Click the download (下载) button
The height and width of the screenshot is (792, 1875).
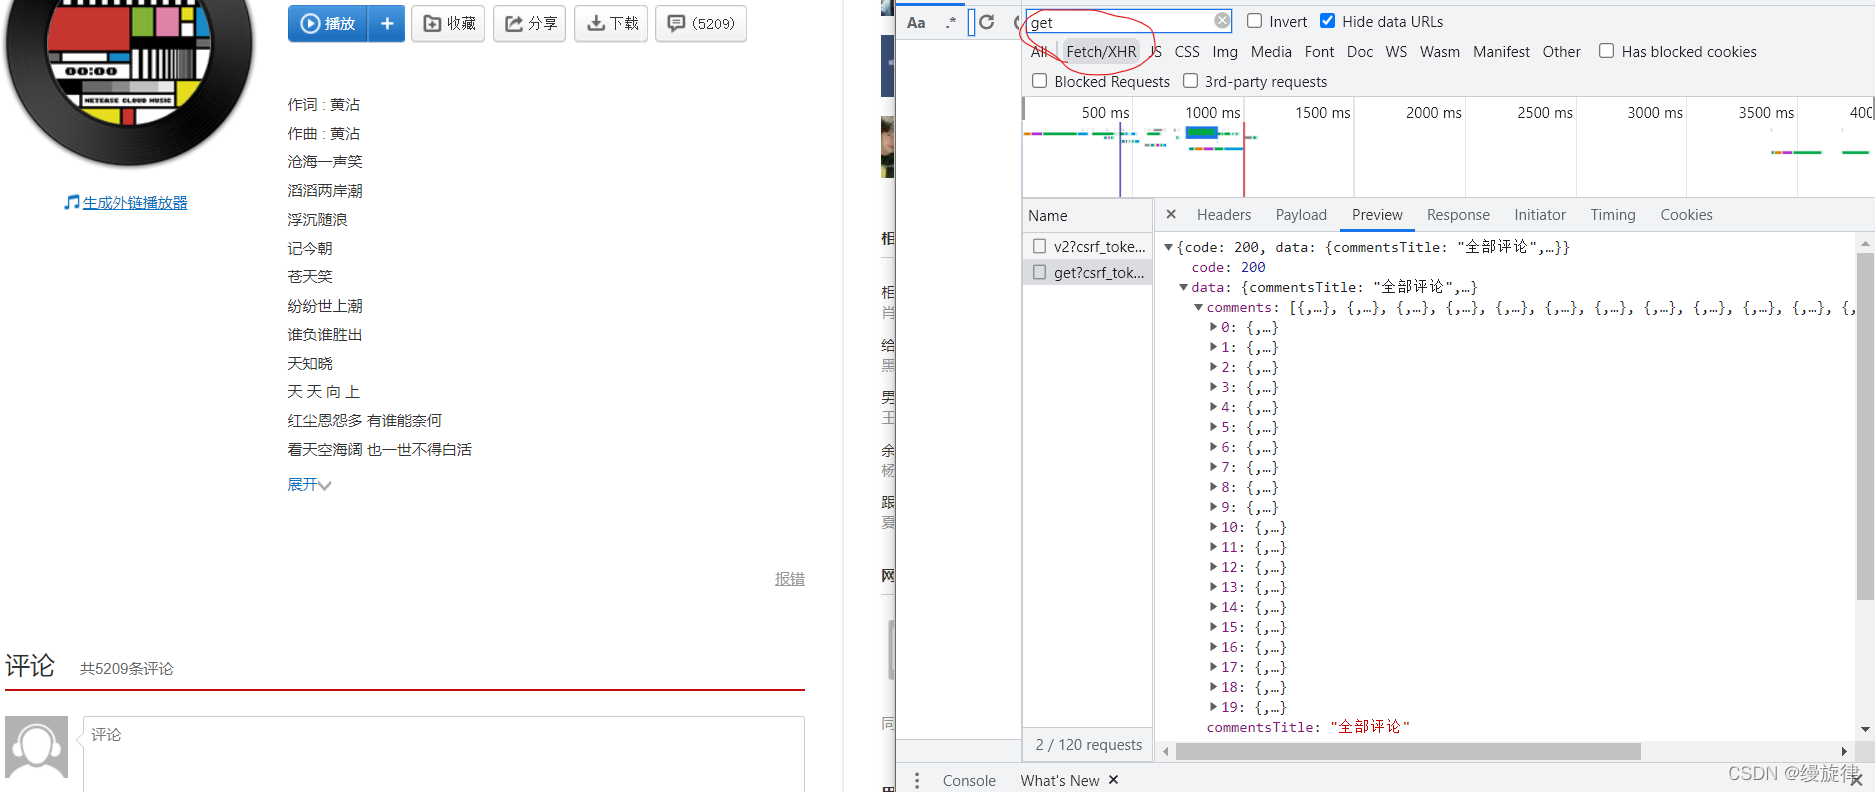[x=611, y=23]
